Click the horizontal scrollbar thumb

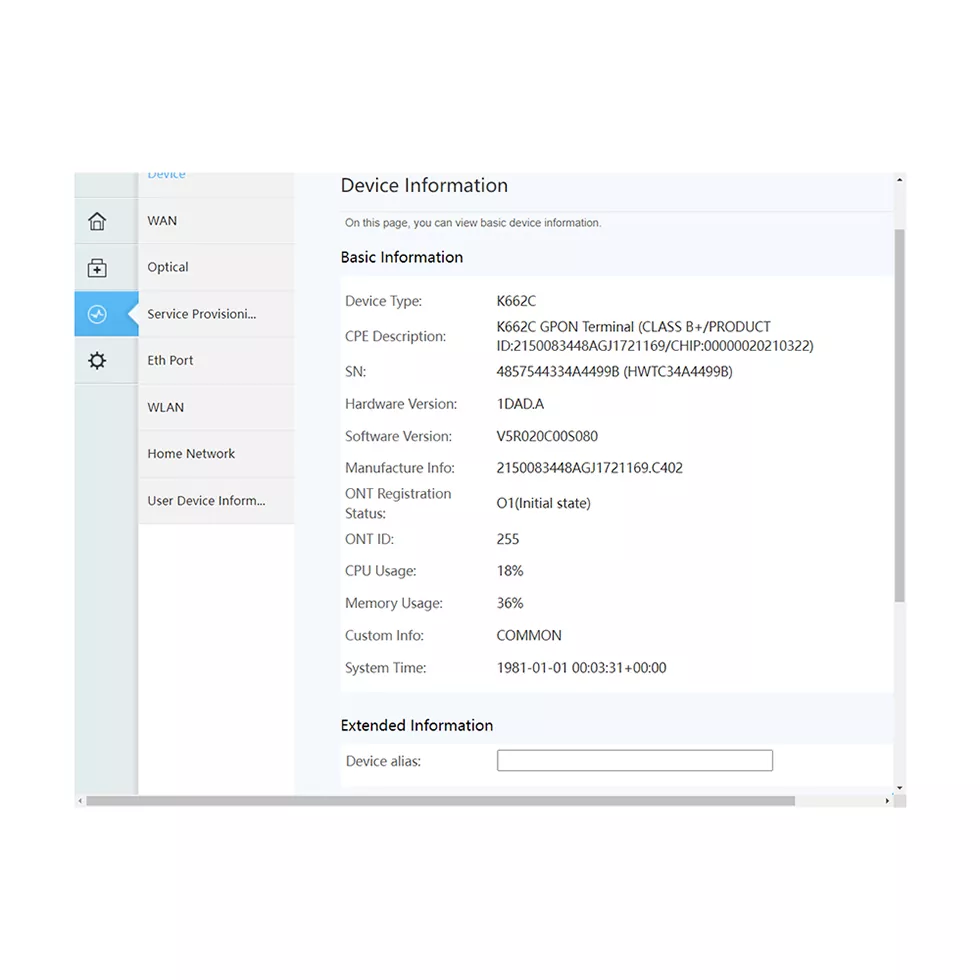tap(440, 801)
